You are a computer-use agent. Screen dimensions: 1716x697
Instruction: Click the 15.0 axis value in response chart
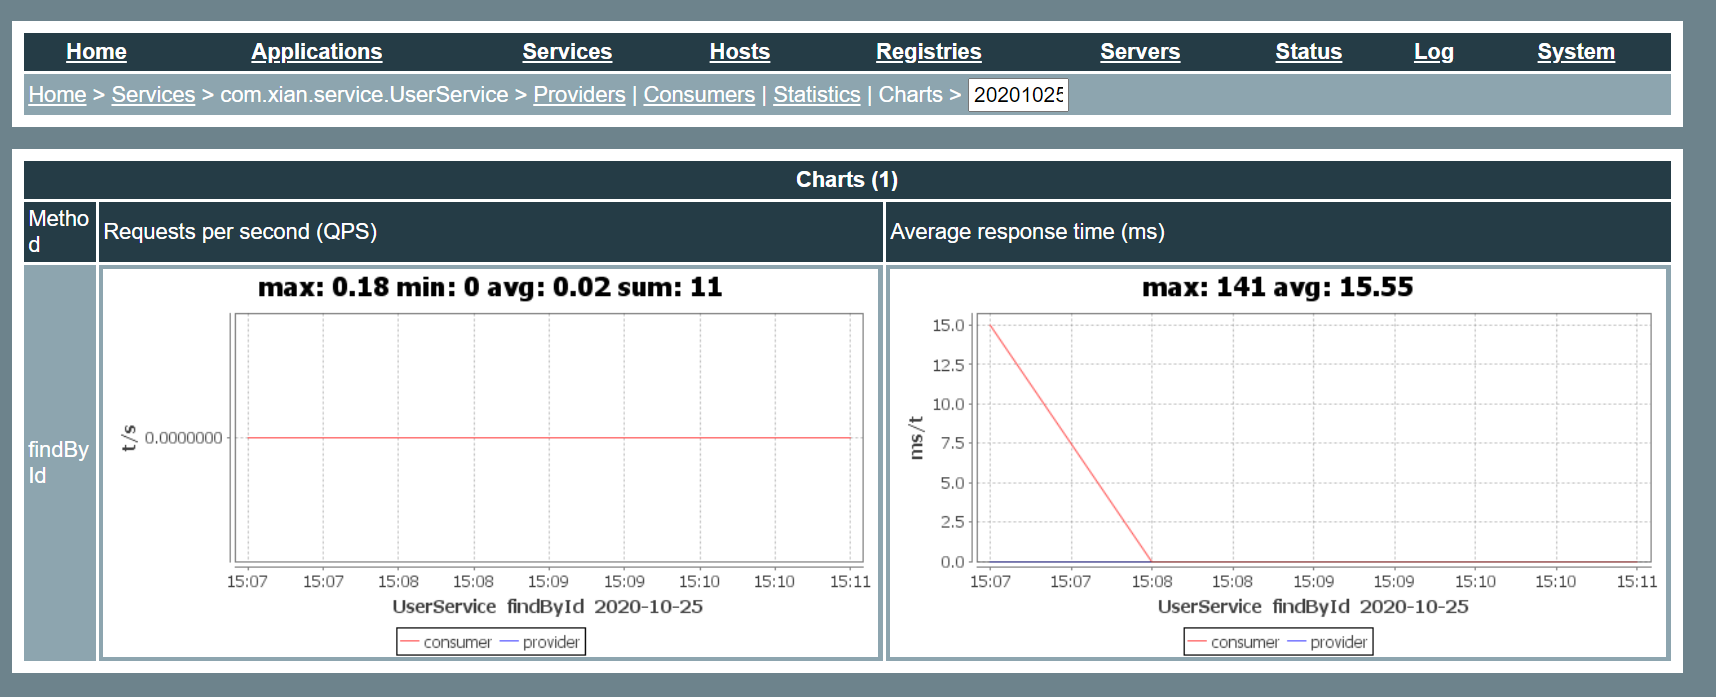click(x=948, y=325)
